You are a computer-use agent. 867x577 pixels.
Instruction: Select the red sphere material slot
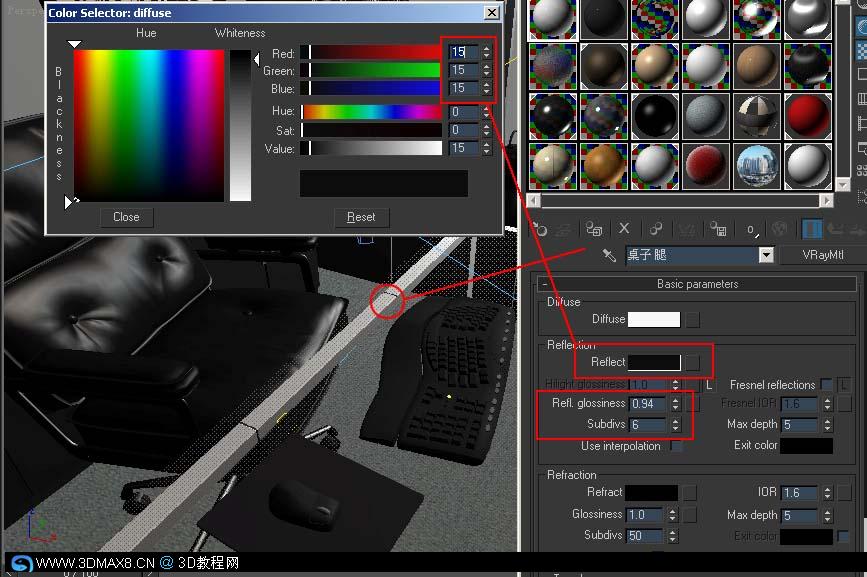(x=807, y=116)
